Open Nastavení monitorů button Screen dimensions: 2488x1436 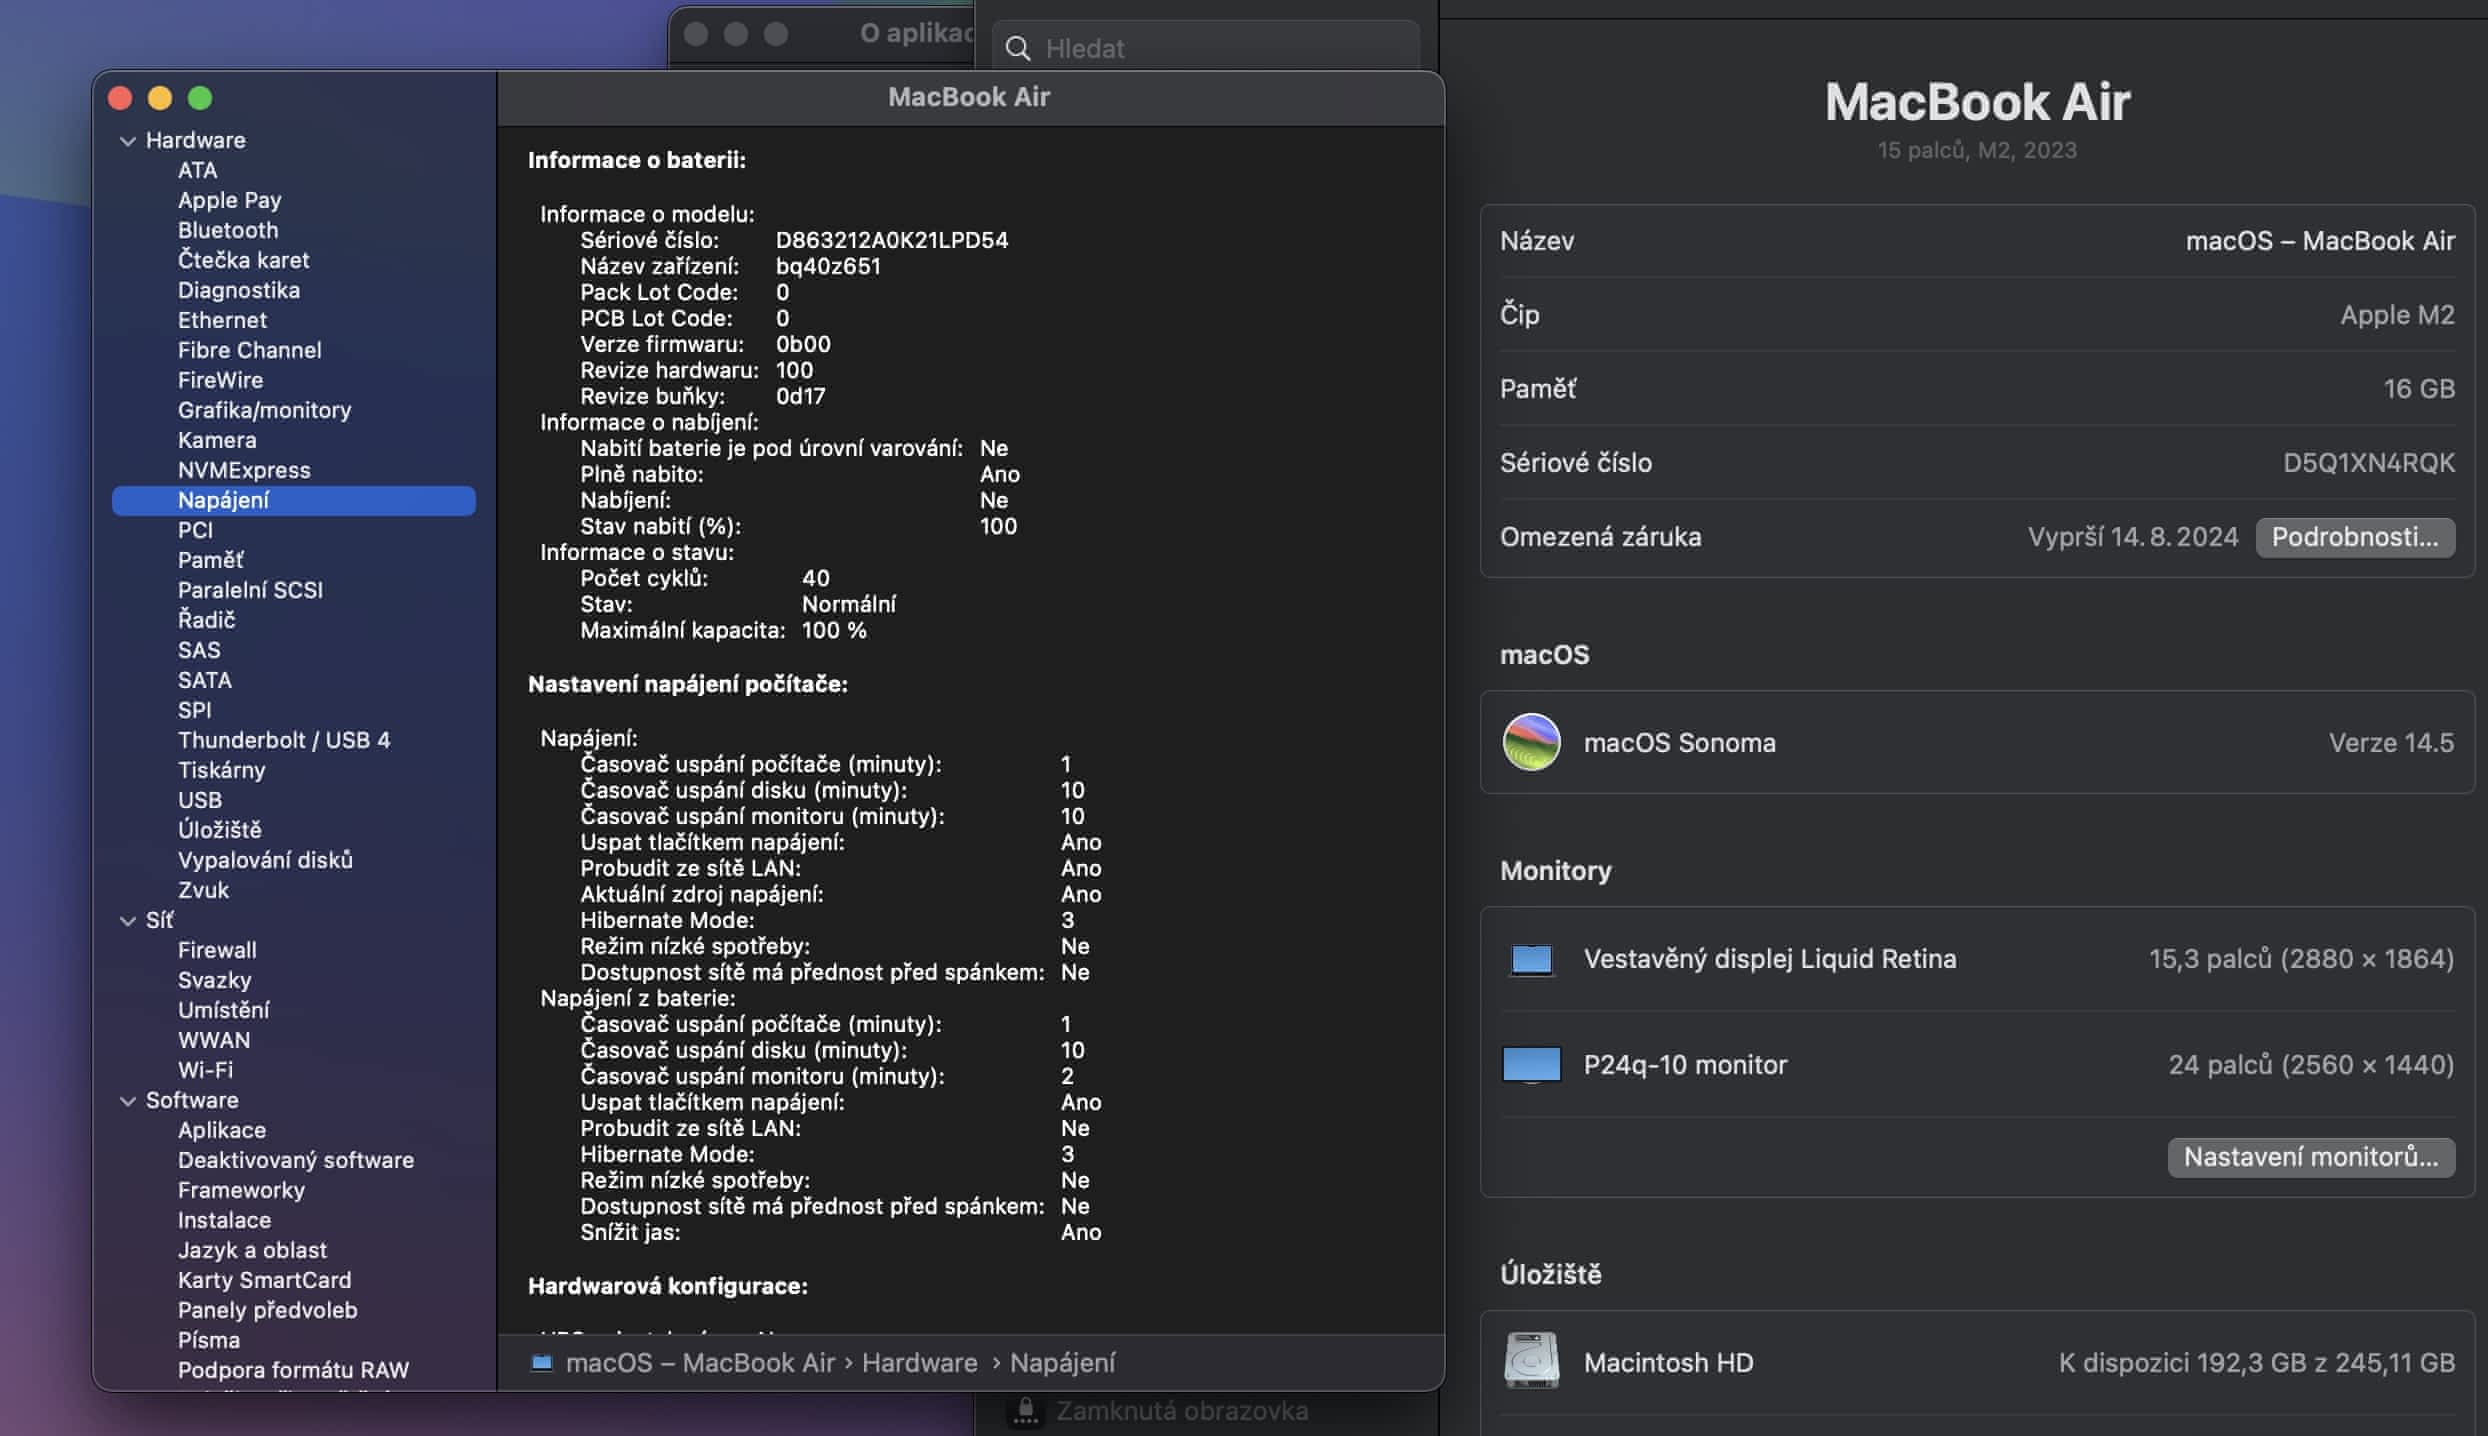click(2310, 1157)
